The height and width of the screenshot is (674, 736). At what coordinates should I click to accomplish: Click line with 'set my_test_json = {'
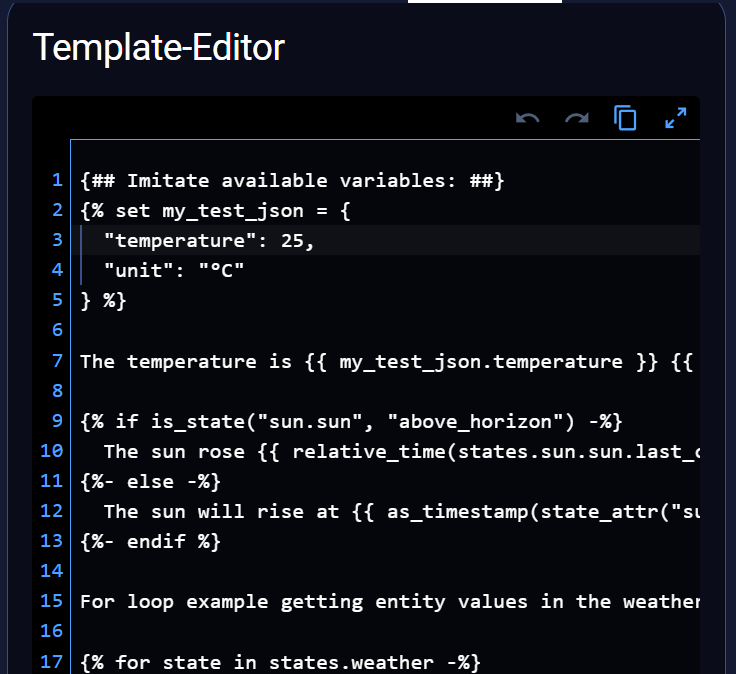coord(215,211)
